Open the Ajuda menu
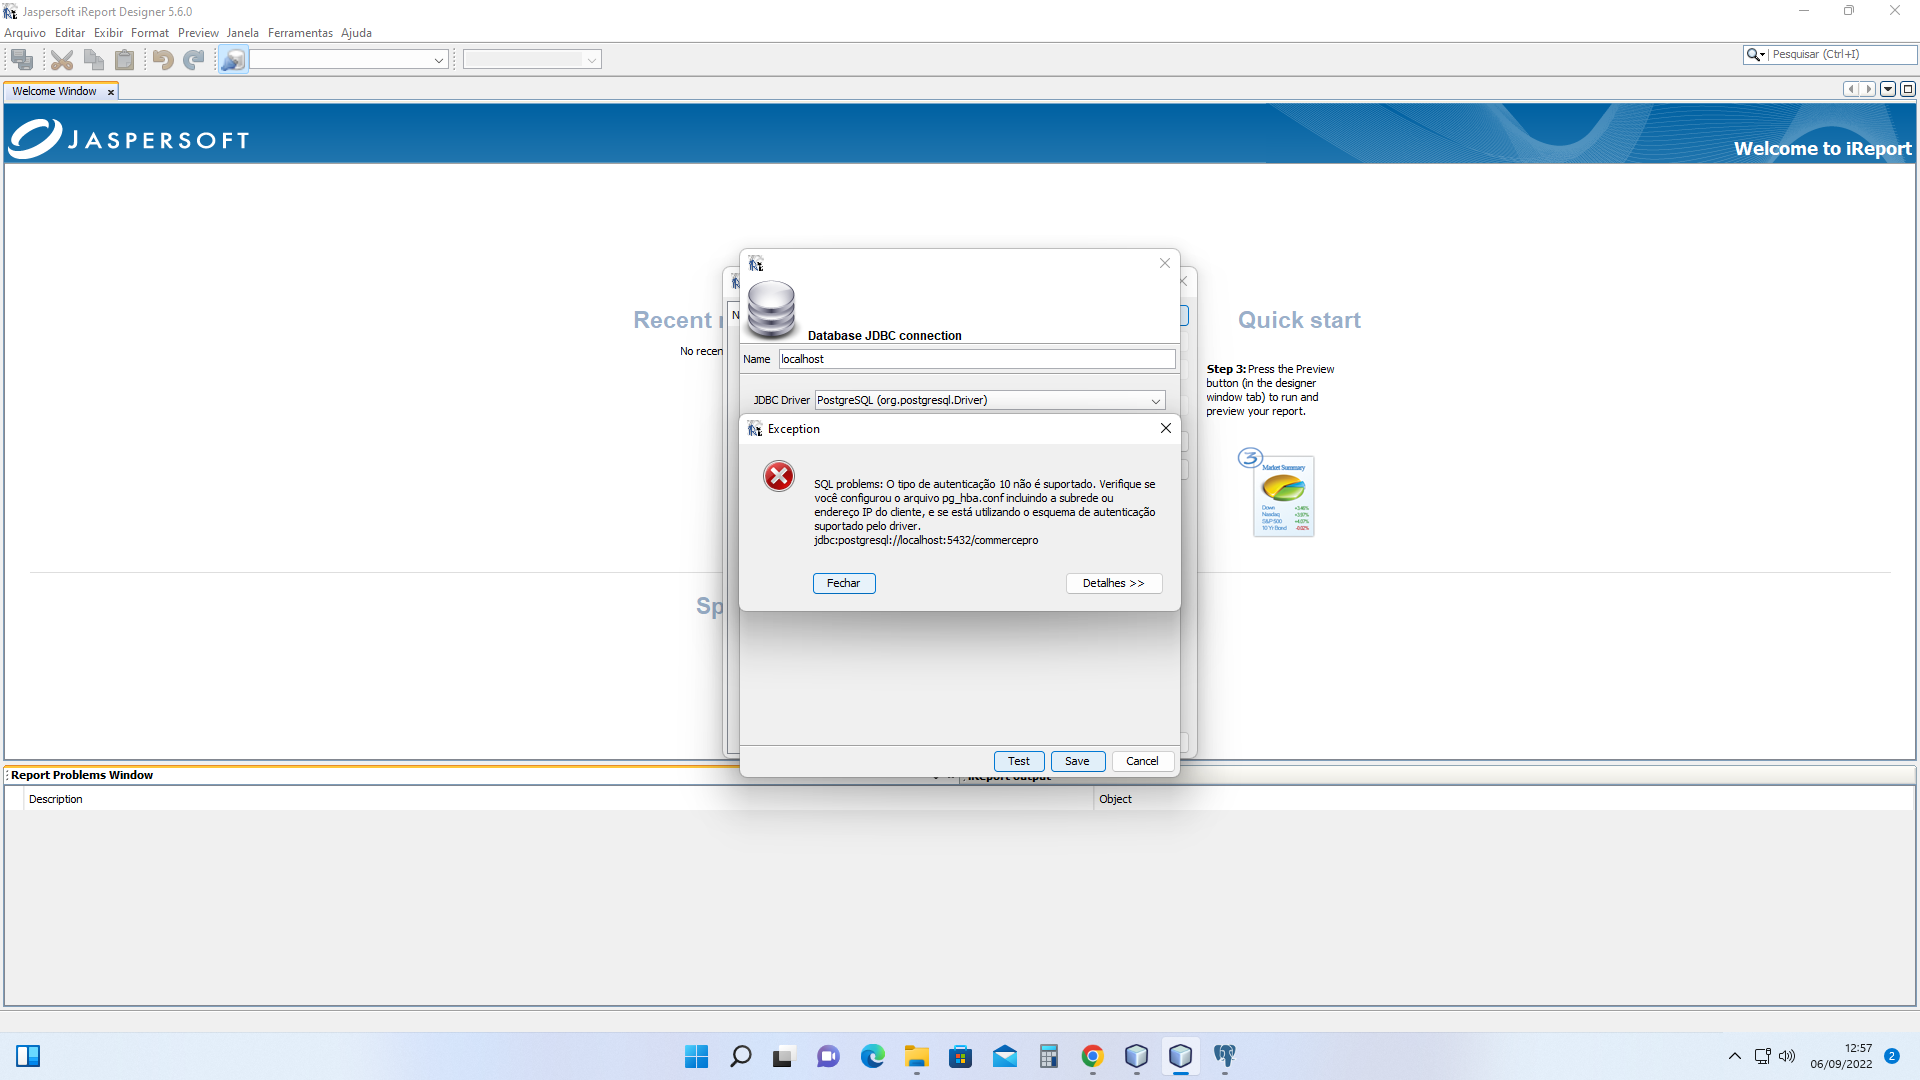This screenshot has width=1920, height=1080. [x=356, y=33]
